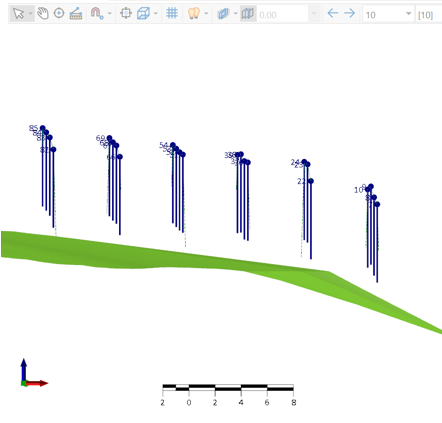Click the magnet snap tool
This screenshot has height=423, width=442.
(97, 13)
